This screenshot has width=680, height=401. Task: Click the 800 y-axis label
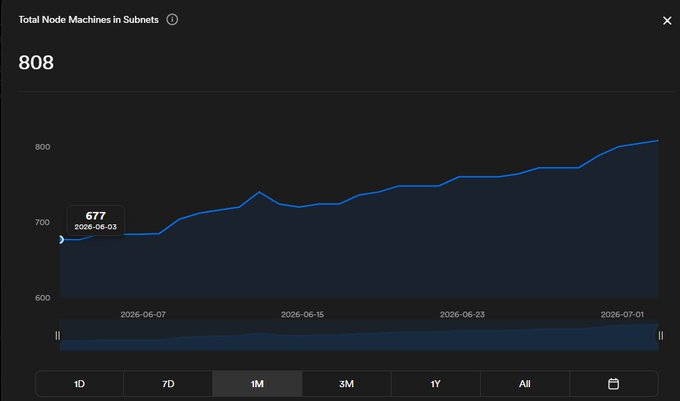(42, 147)
